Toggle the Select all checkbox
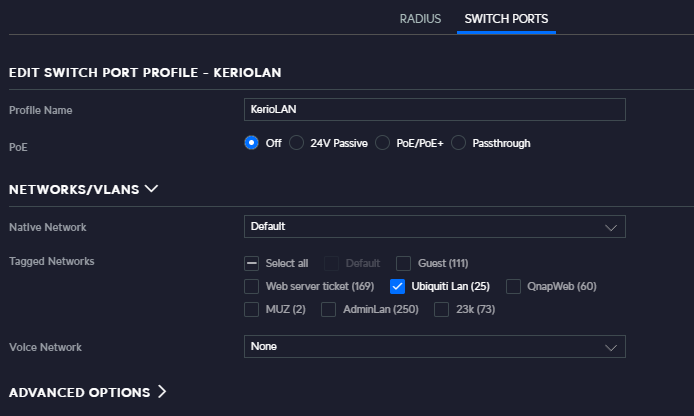The image size is (694, 416). coord(251,263)
